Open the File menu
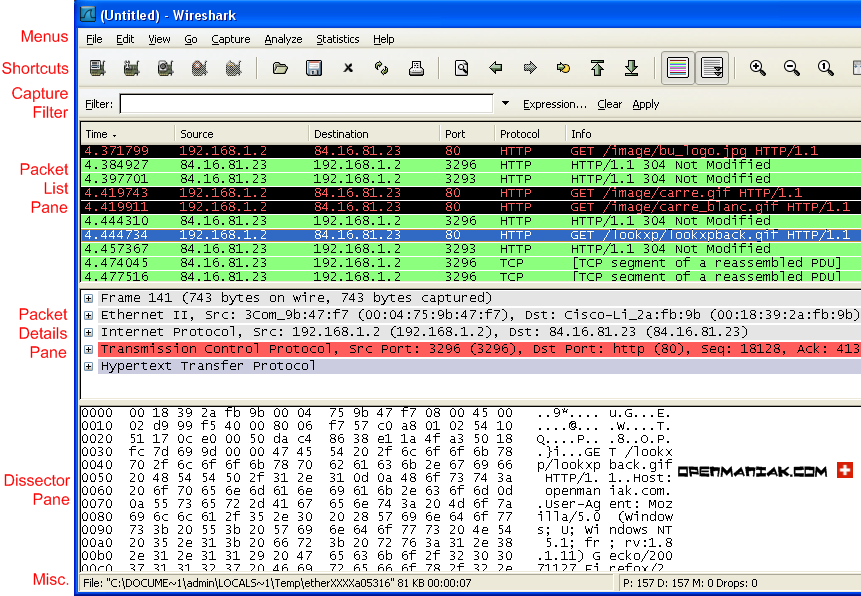 (x=94, y=39)
